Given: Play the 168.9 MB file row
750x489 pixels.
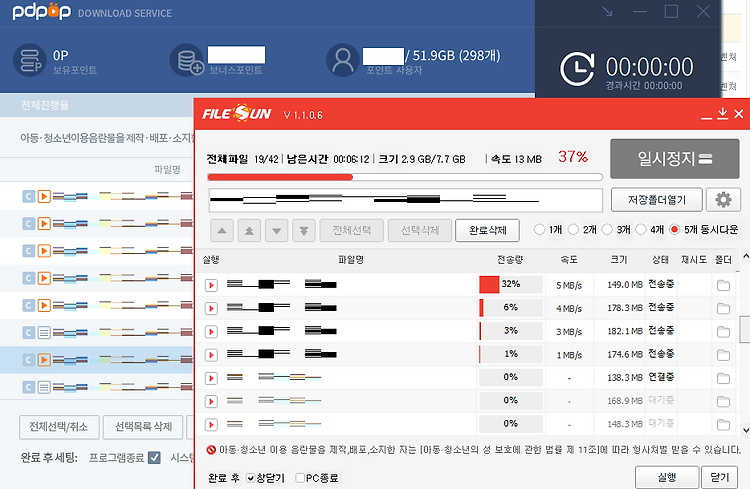Looking at the screenshot, I should [x=211, y=401].
